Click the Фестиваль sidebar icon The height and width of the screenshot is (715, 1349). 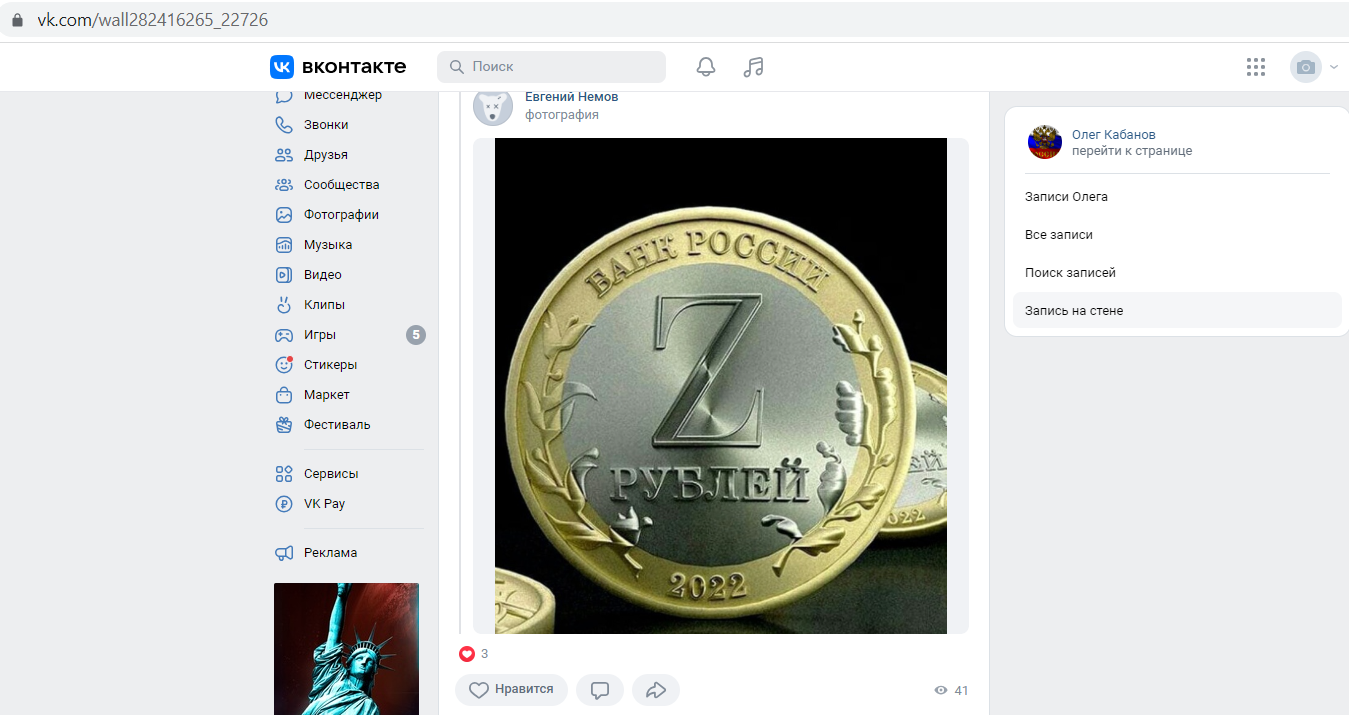pyautogui.click(x=284, y=425)
